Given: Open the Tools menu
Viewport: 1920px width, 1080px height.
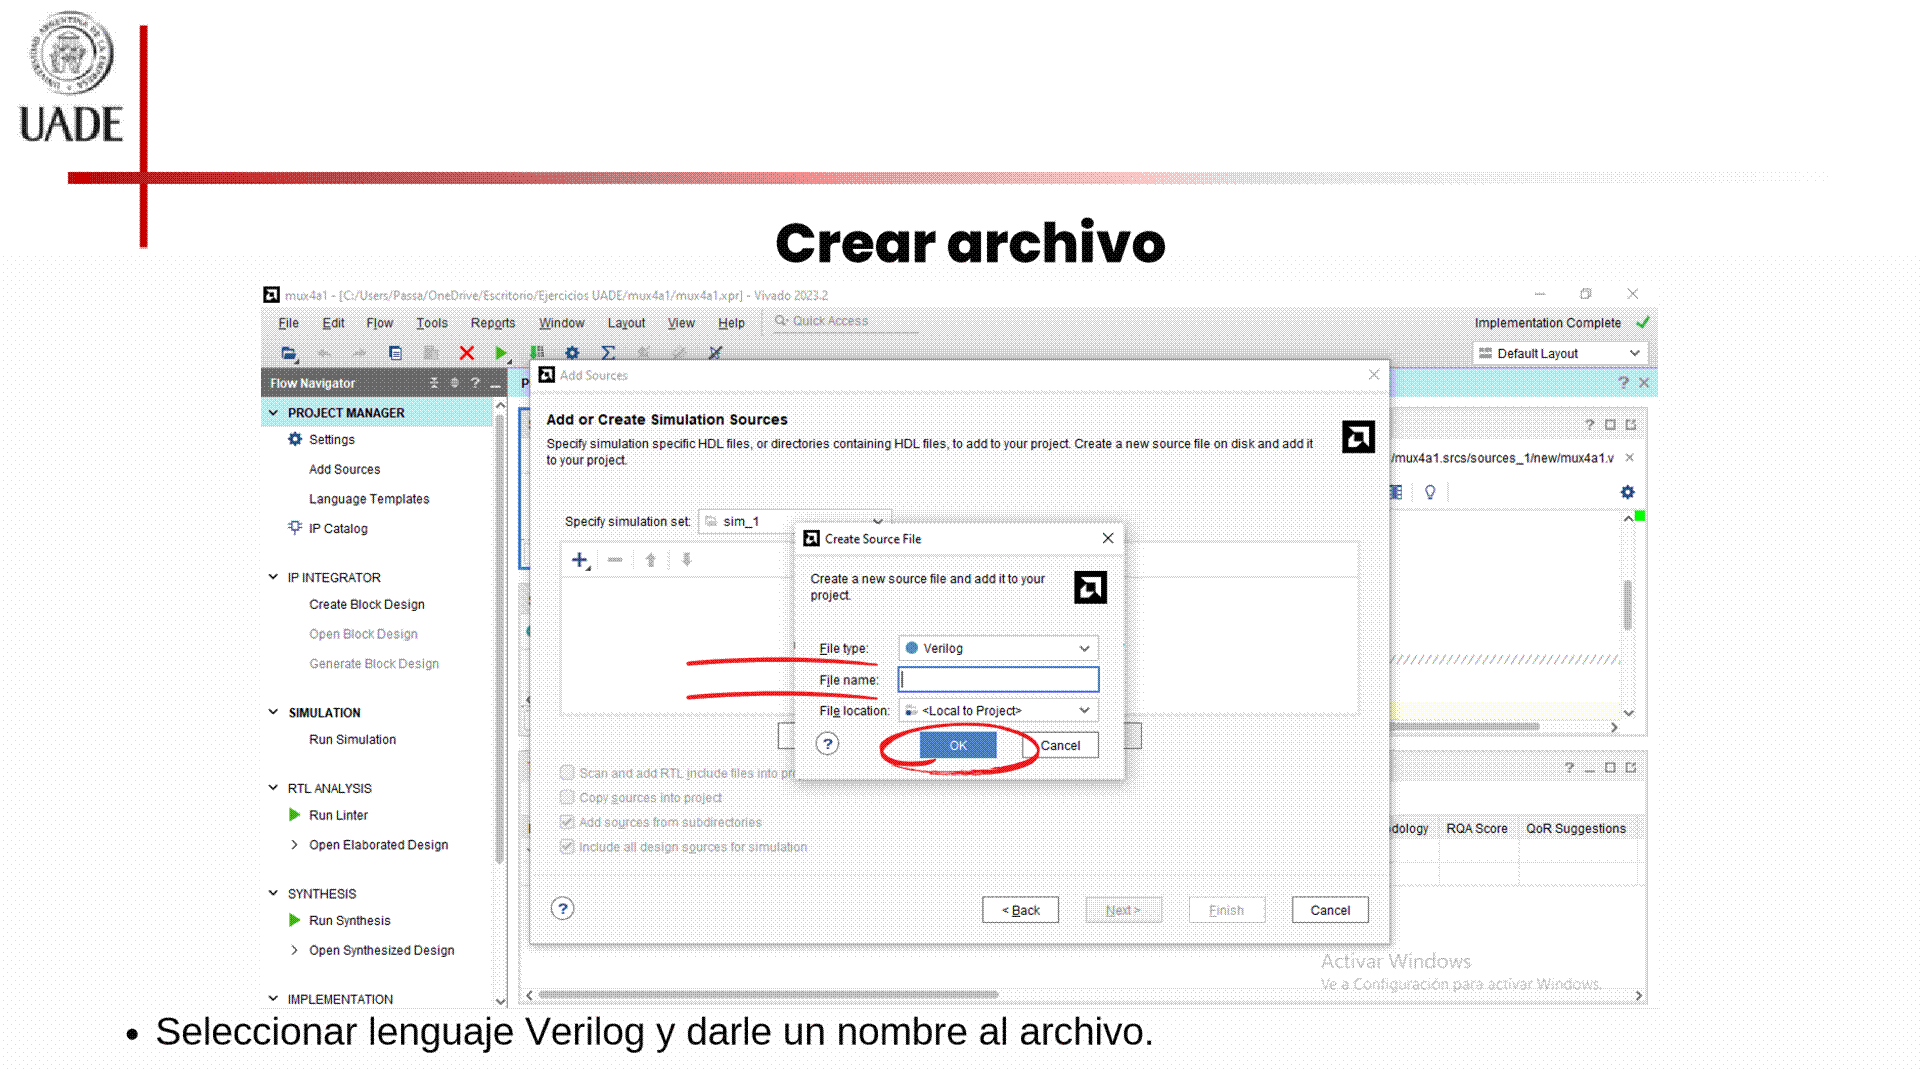Looking at the screenshot, I should [431, 323].
